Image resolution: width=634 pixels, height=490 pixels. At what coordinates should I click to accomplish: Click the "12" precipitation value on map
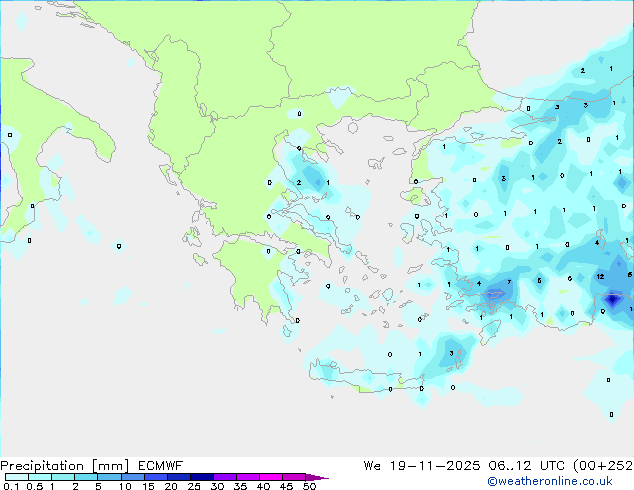coord(600,277)
